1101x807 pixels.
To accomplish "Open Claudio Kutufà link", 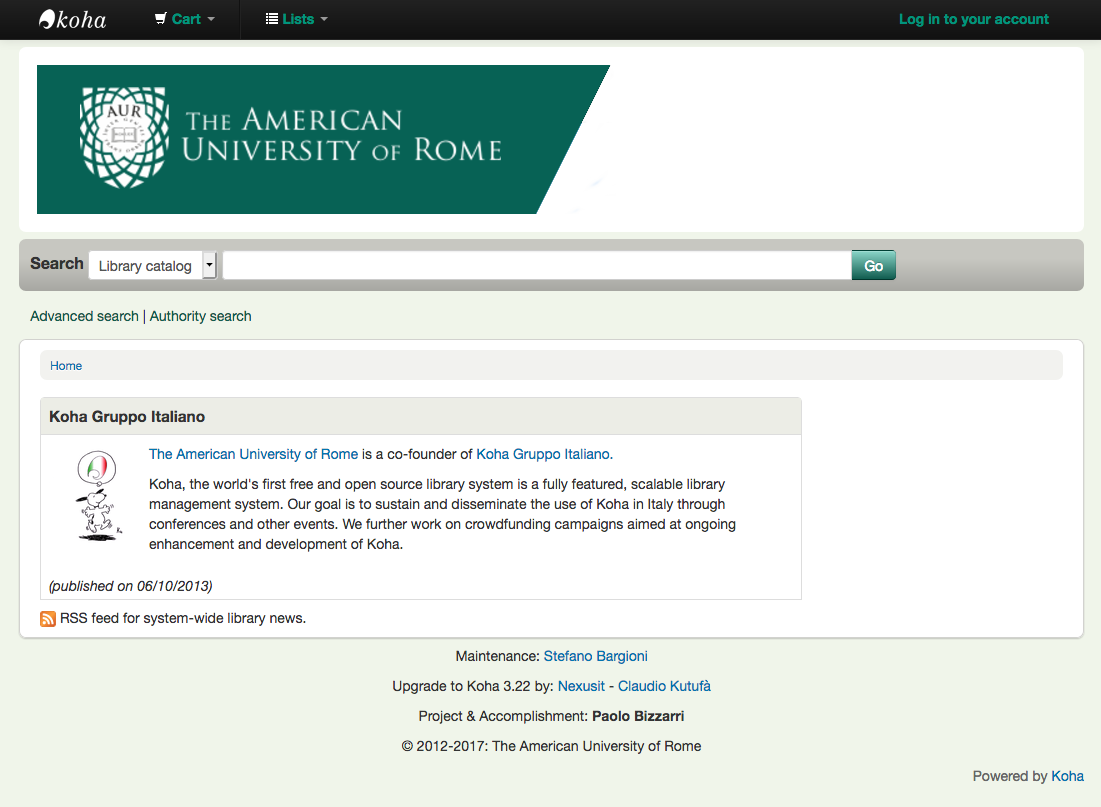I will click(x=664, y=686).
